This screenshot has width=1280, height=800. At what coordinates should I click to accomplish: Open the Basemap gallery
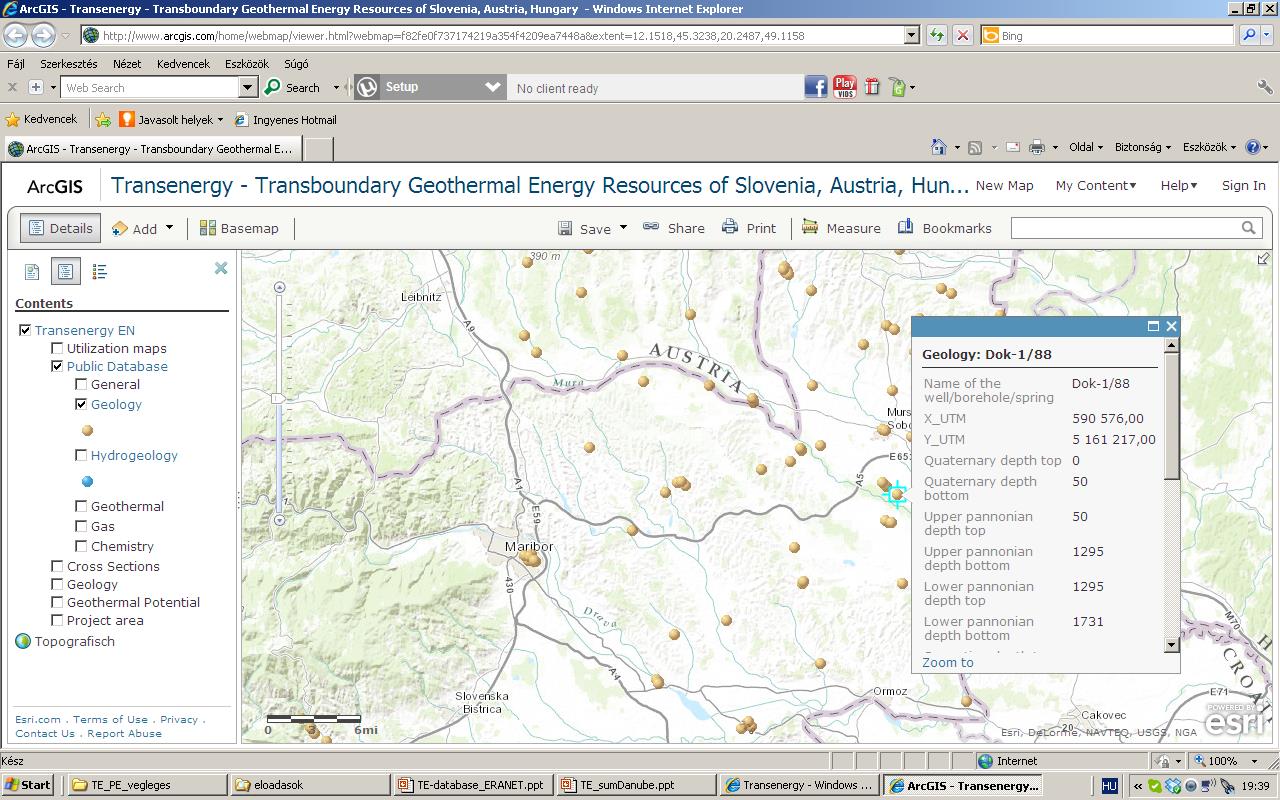(x=239, y=228)
